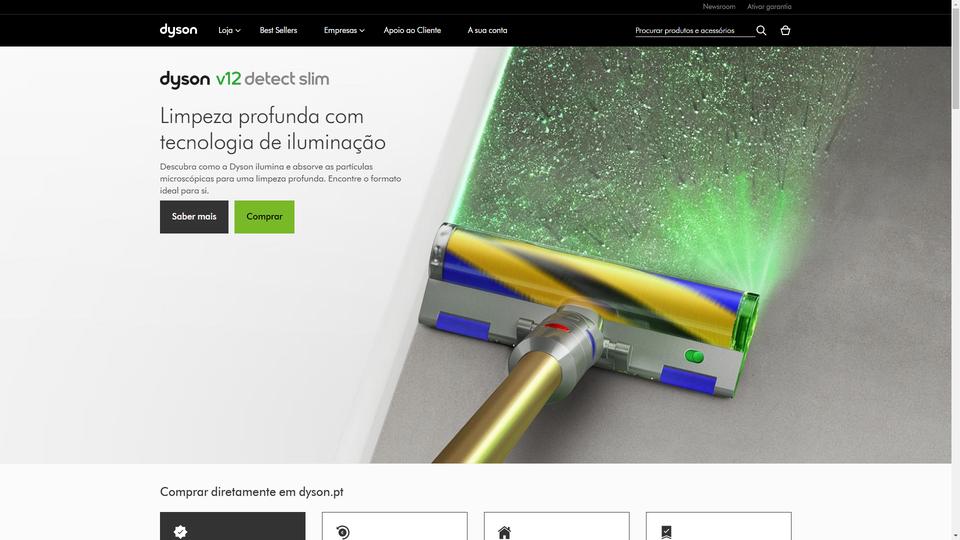Open Apoio ao Cliente menu item
The image size is (960, 540).
pyautogui.click(x=412, y=30)
